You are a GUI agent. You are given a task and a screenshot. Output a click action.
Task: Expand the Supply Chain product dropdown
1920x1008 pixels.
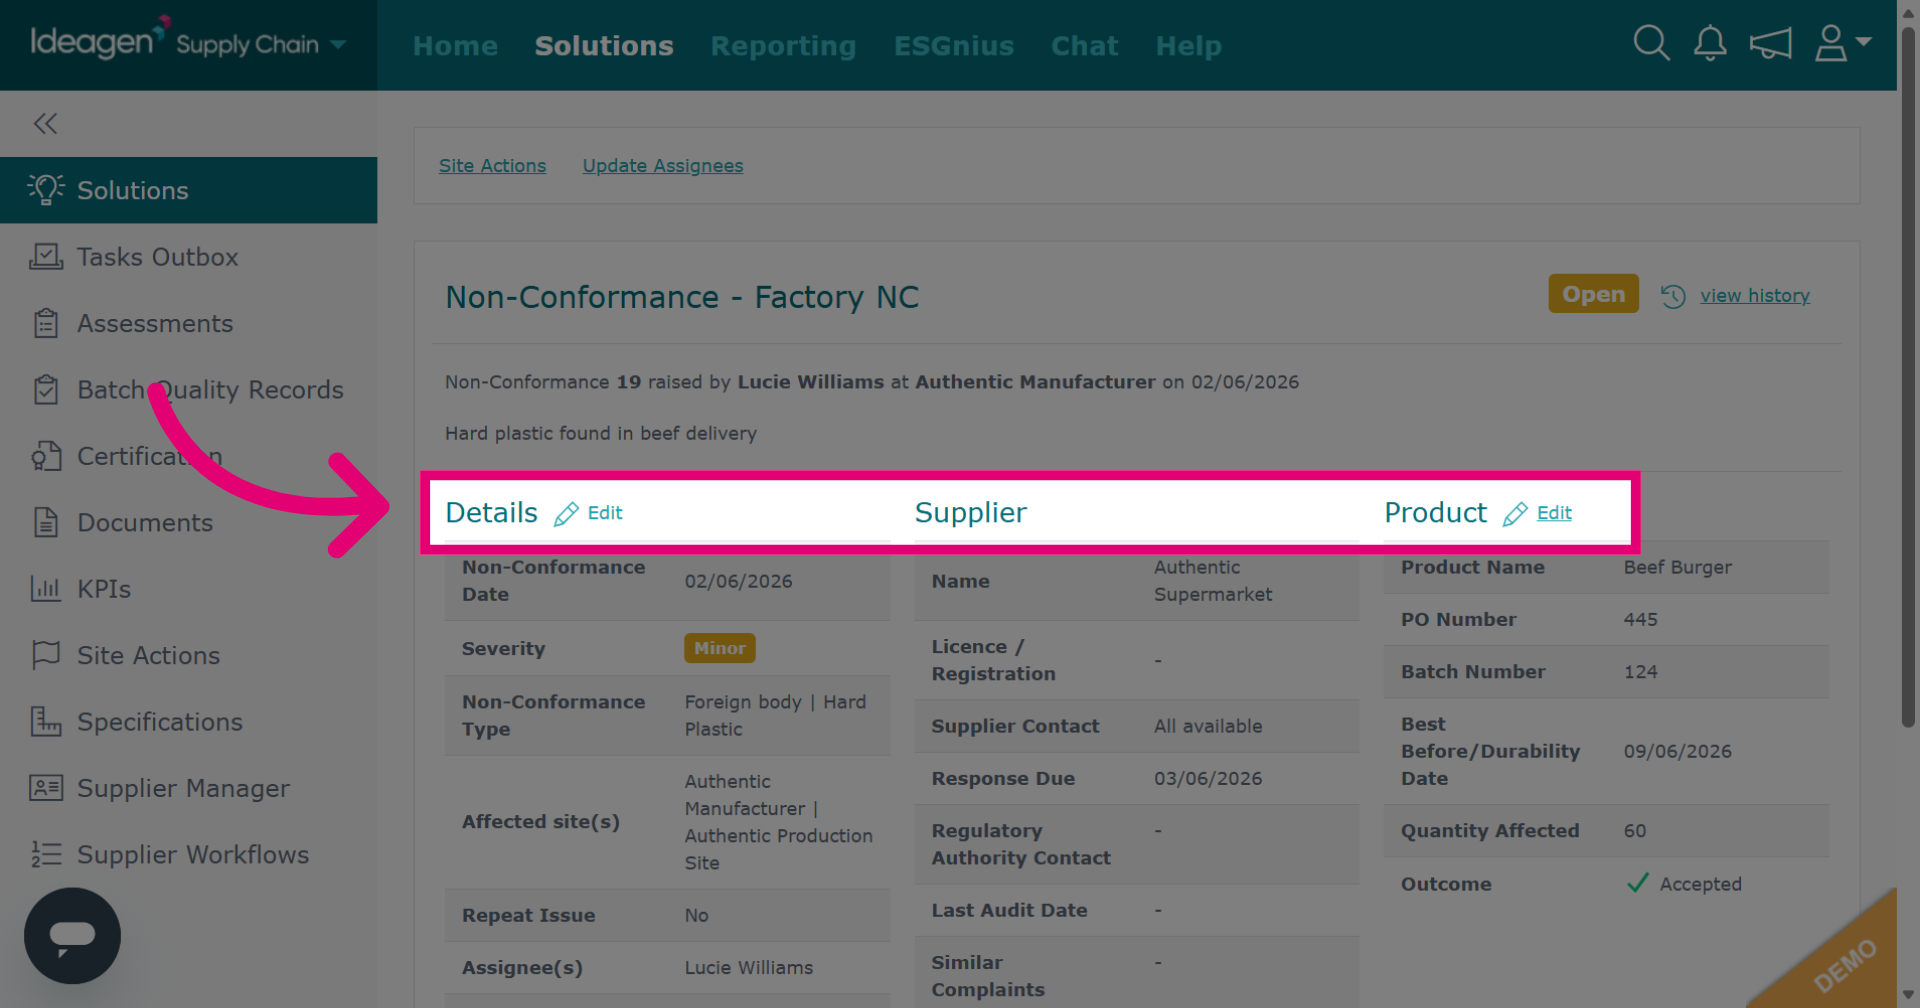(x=338, y=44)
